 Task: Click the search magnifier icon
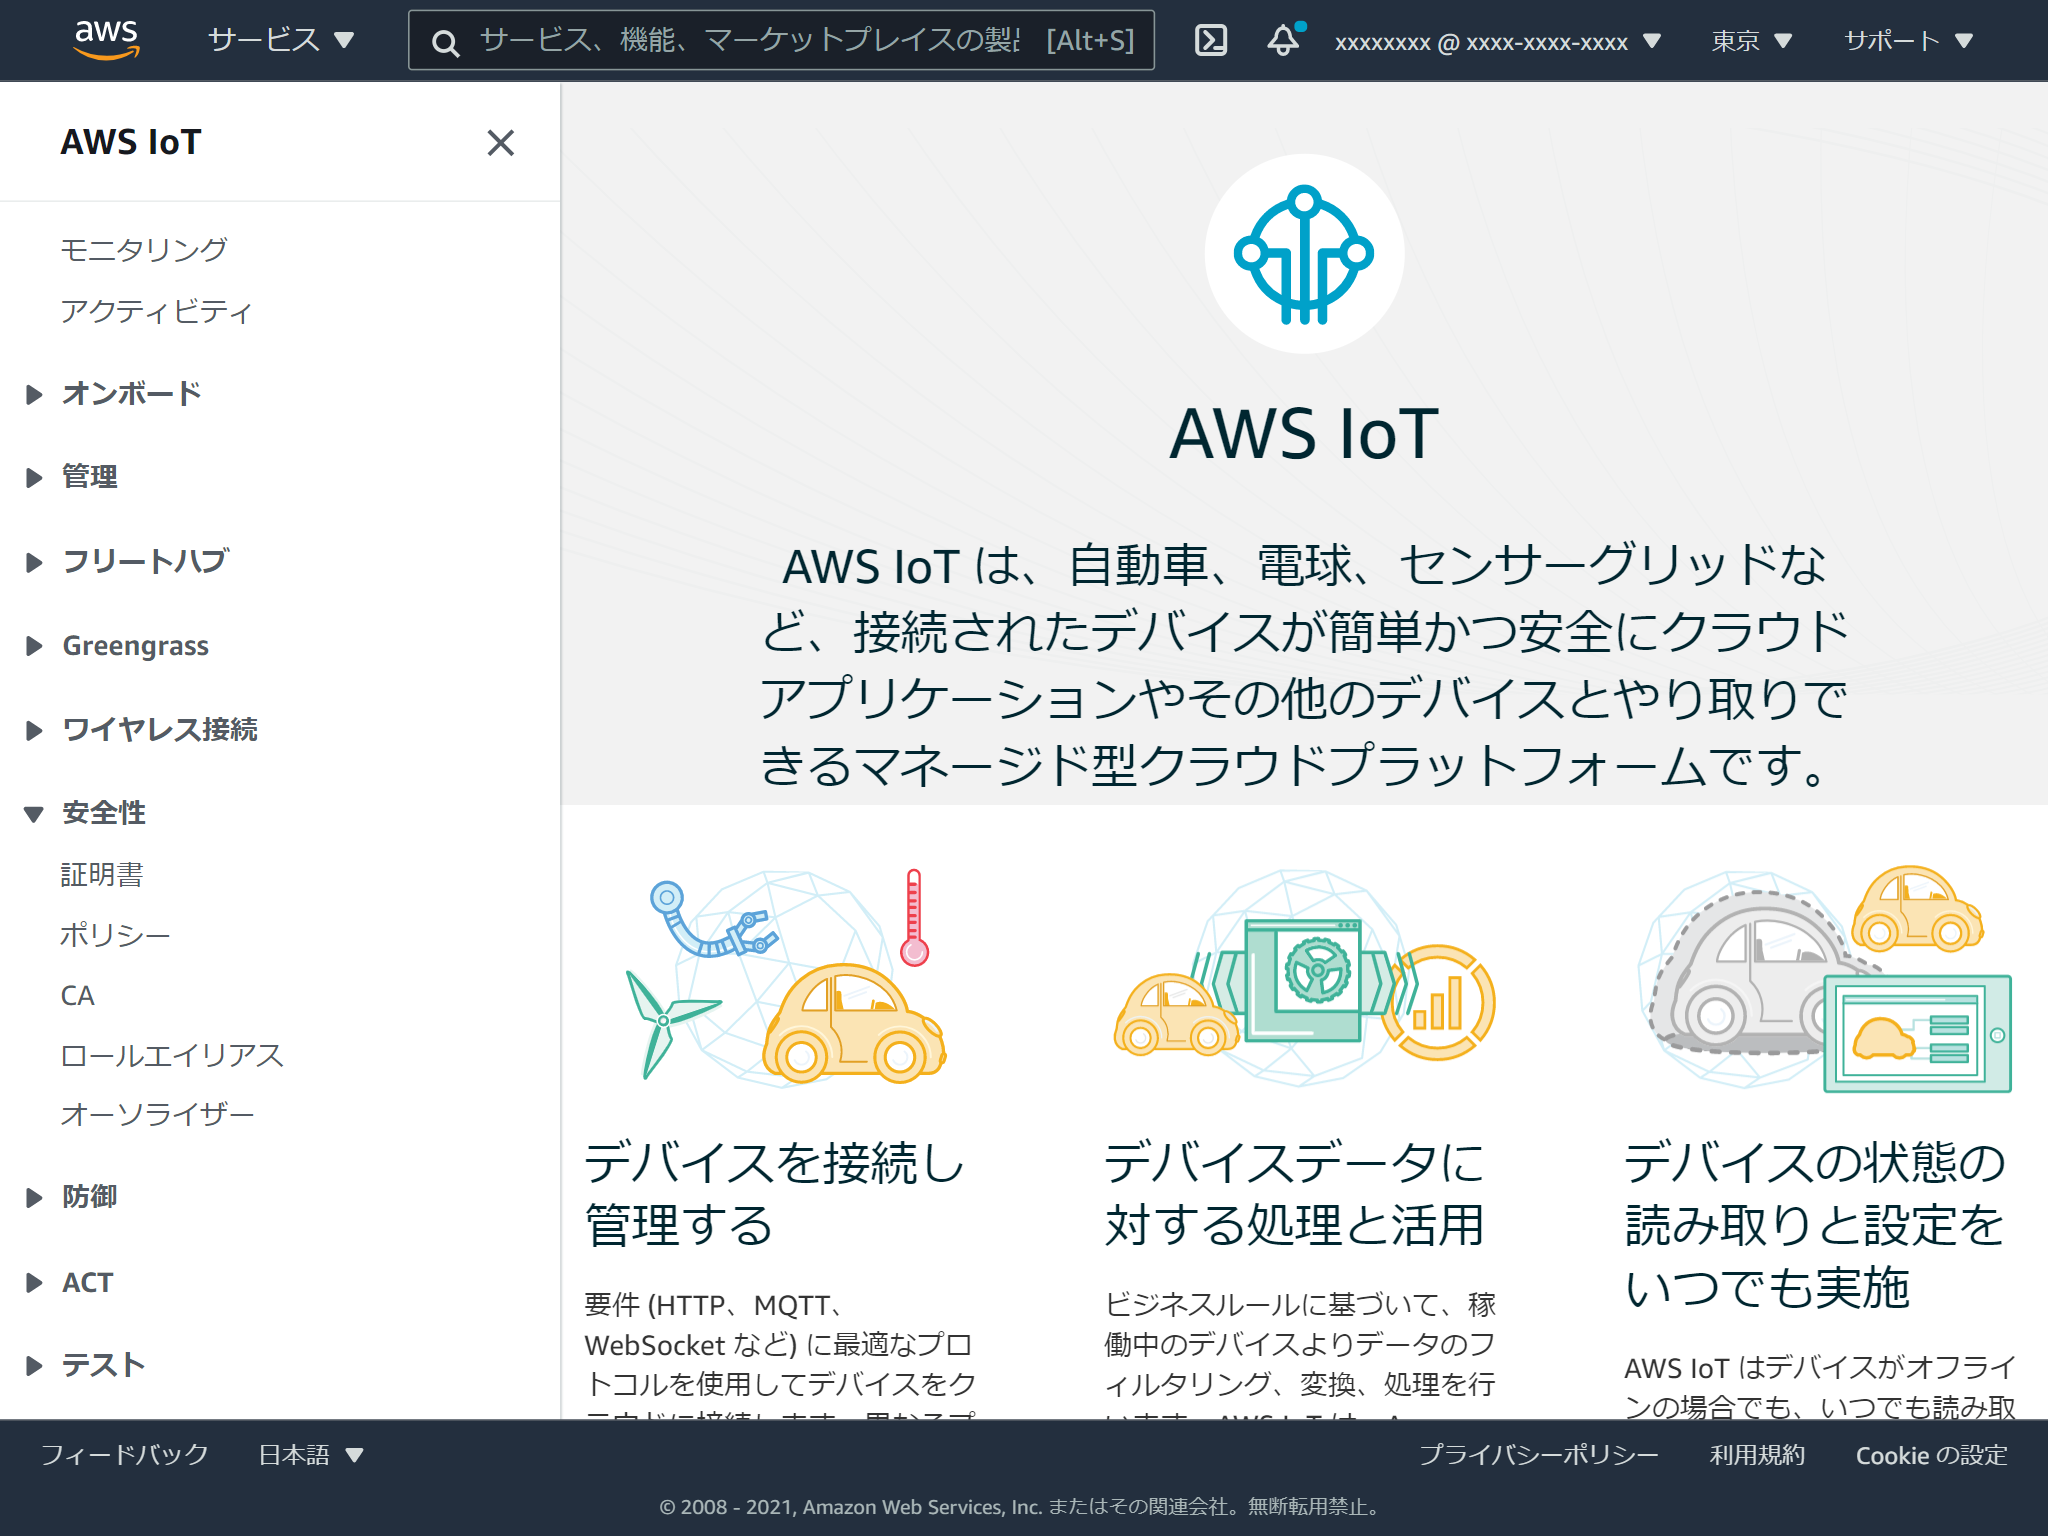coord(444,42)
